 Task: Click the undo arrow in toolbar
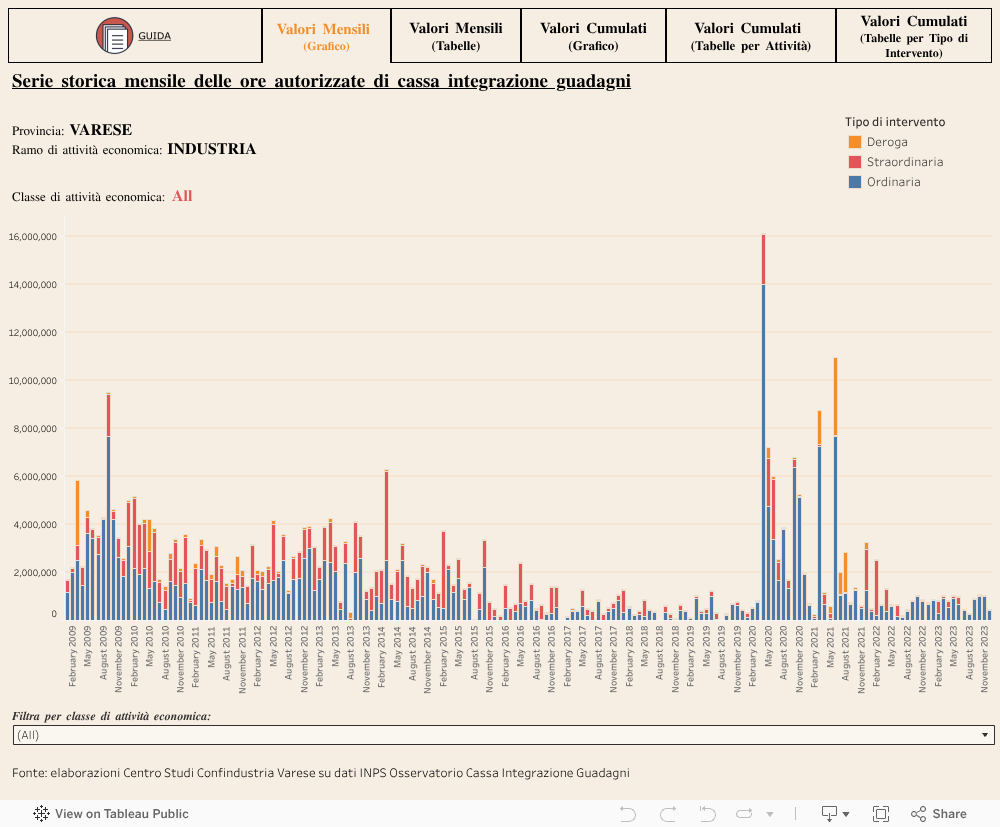pyautogui.click(x=628, y=813)
